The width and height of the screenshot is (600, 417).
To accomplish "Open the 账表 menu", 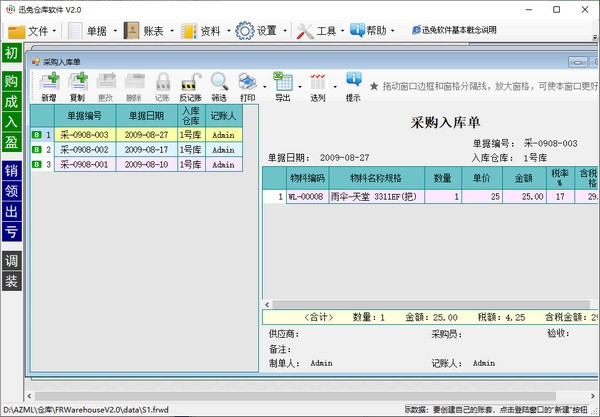I will (146, 31).
